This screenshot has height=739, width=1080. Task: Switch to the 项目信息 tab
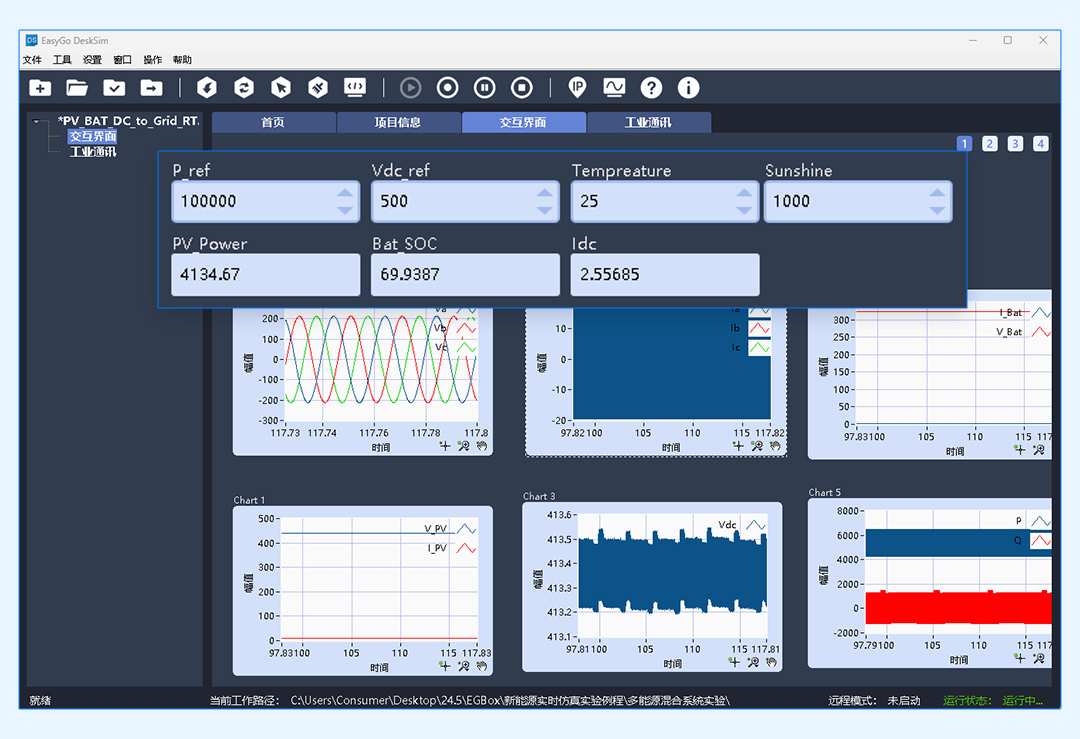(398, 123)
